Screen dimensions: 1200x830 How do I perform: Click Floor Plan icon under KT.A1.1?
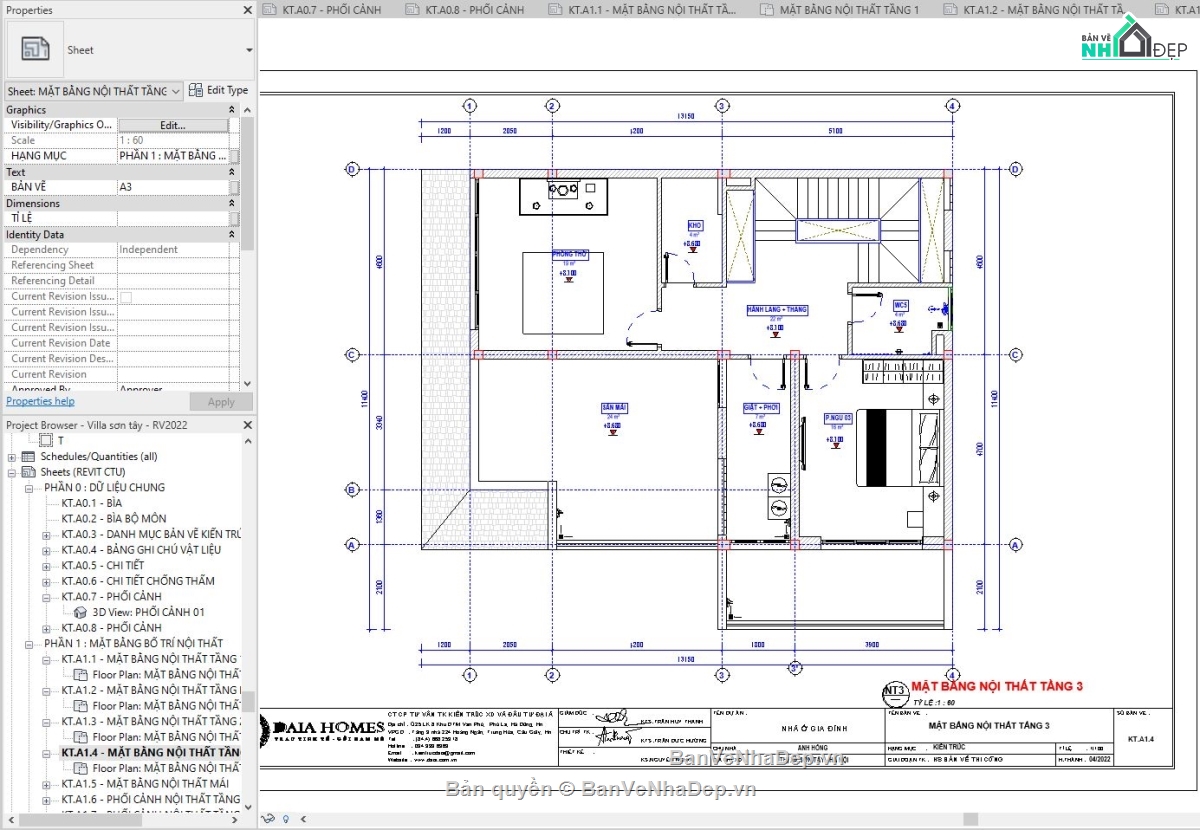click(x=82, y=674)
